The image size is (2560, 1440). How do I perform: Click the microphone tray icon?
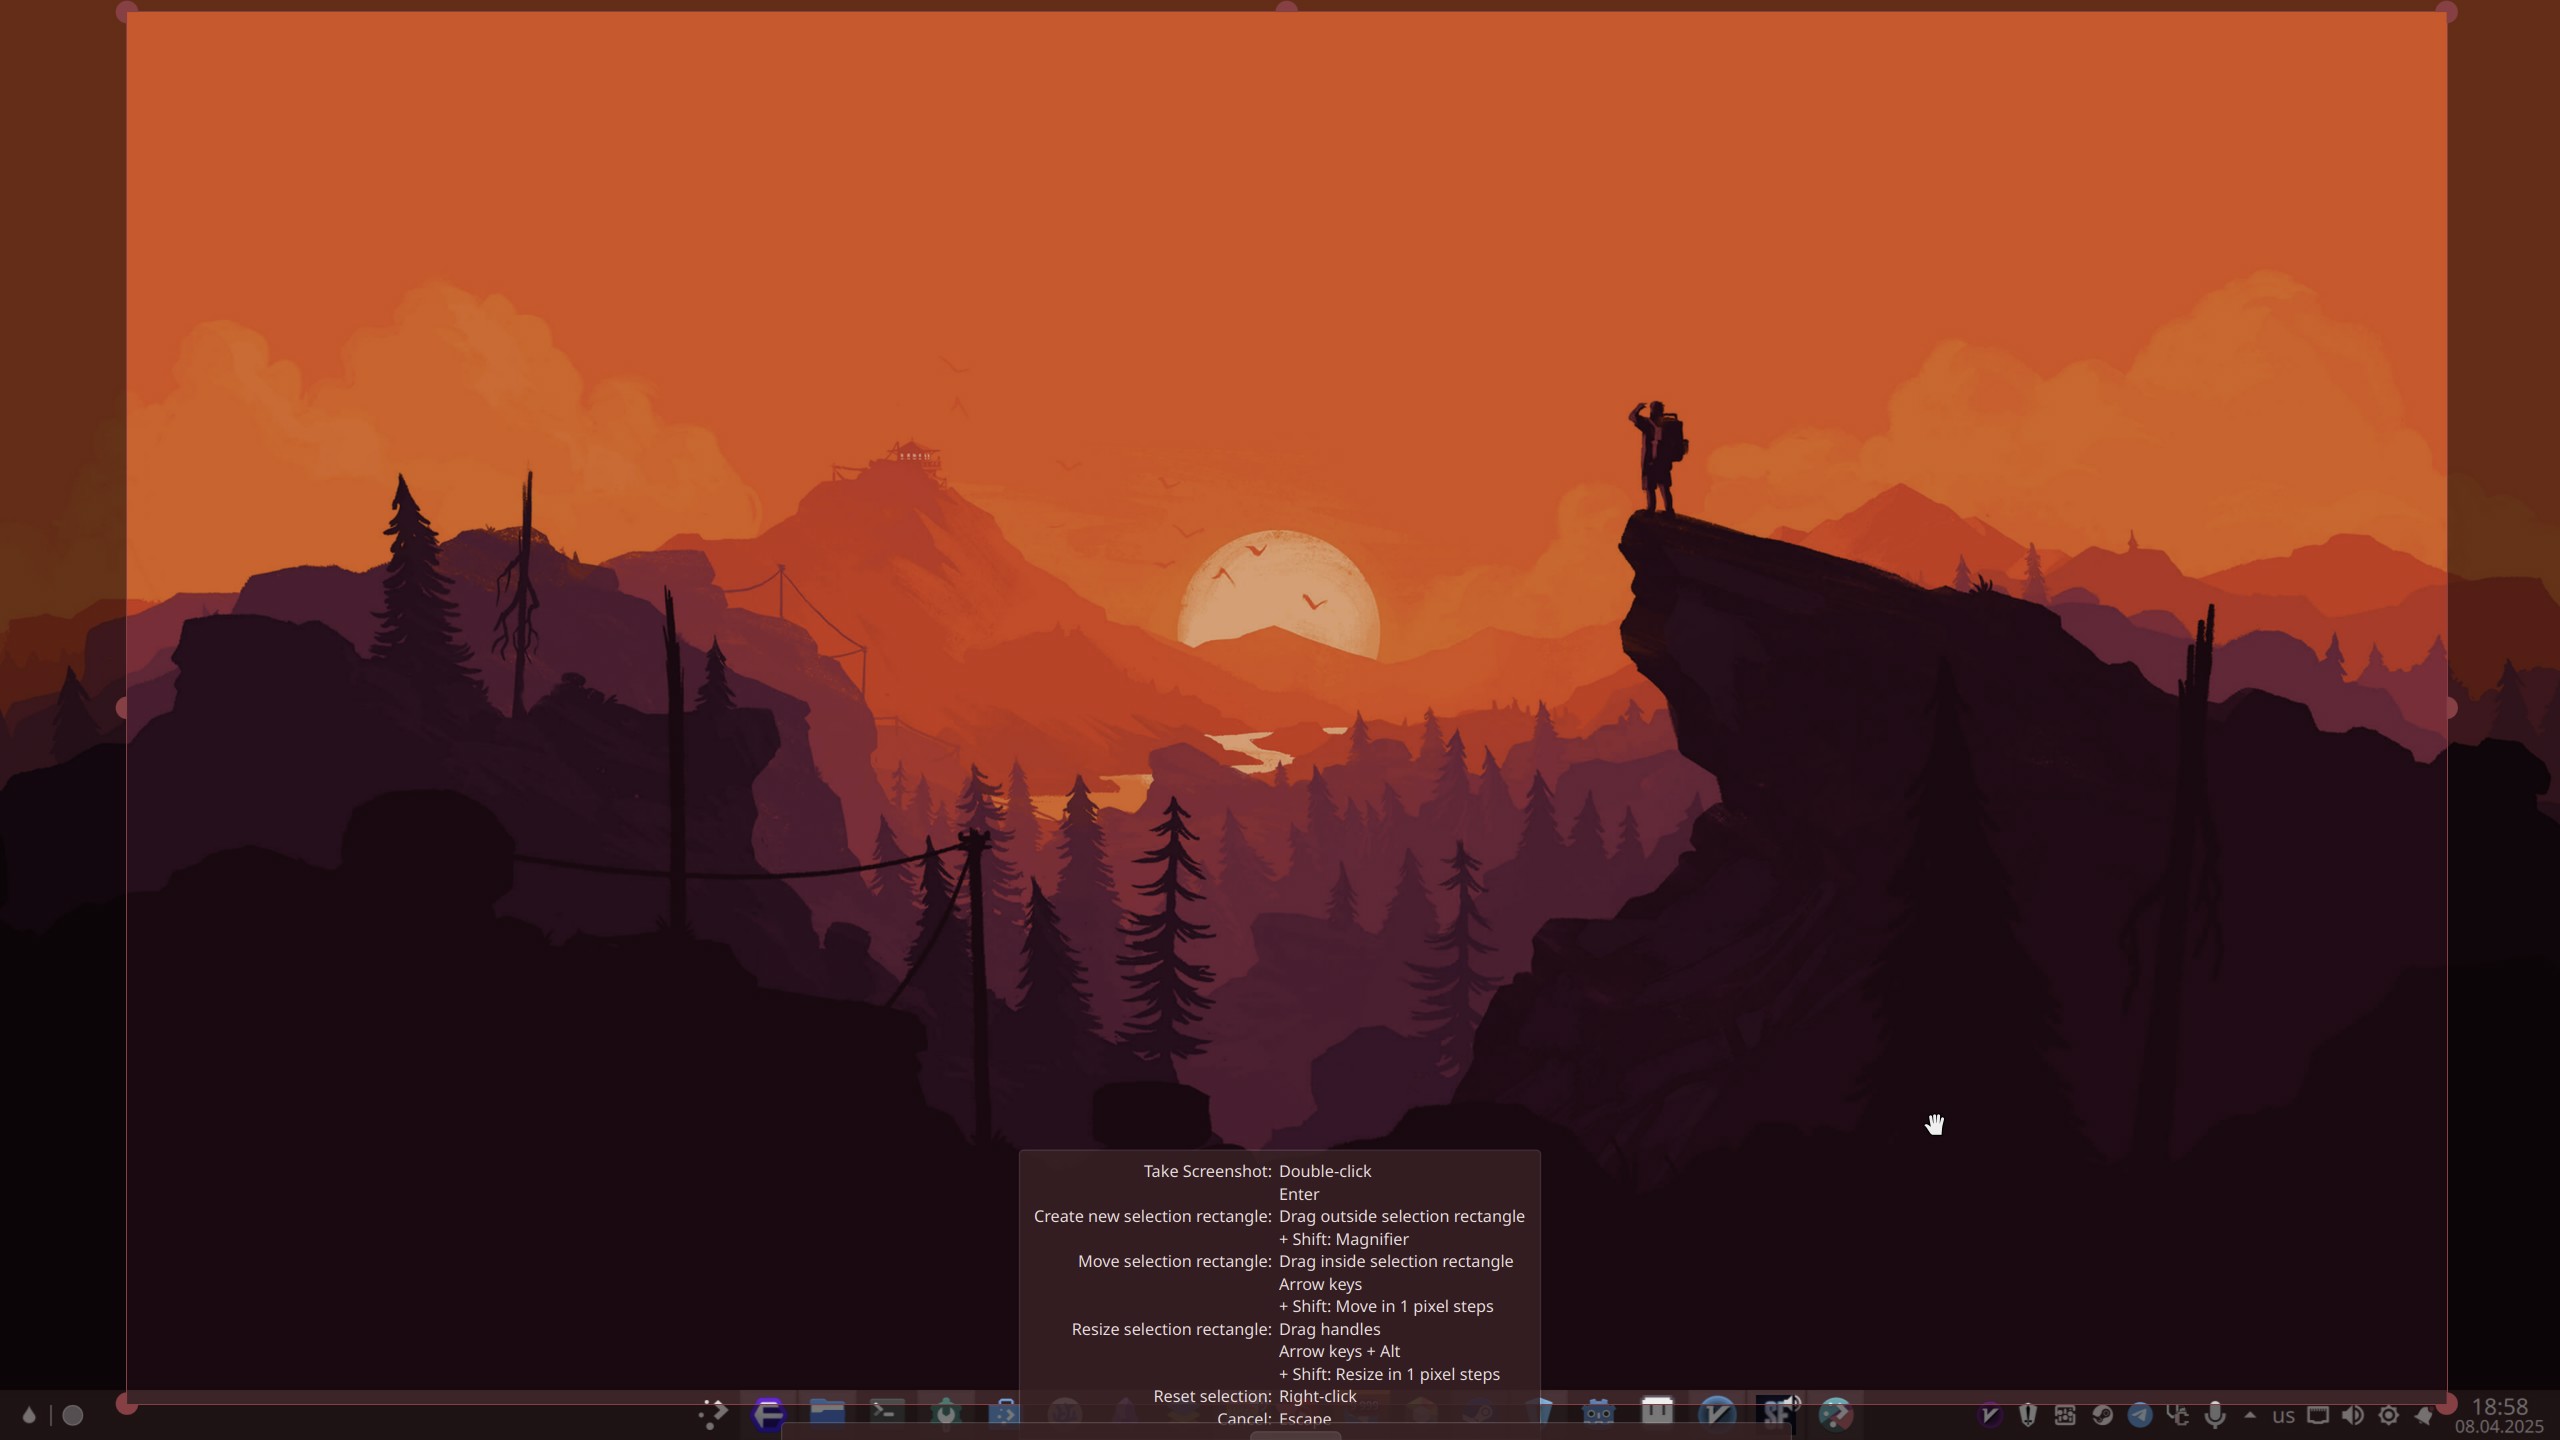pos(2215,1415)
